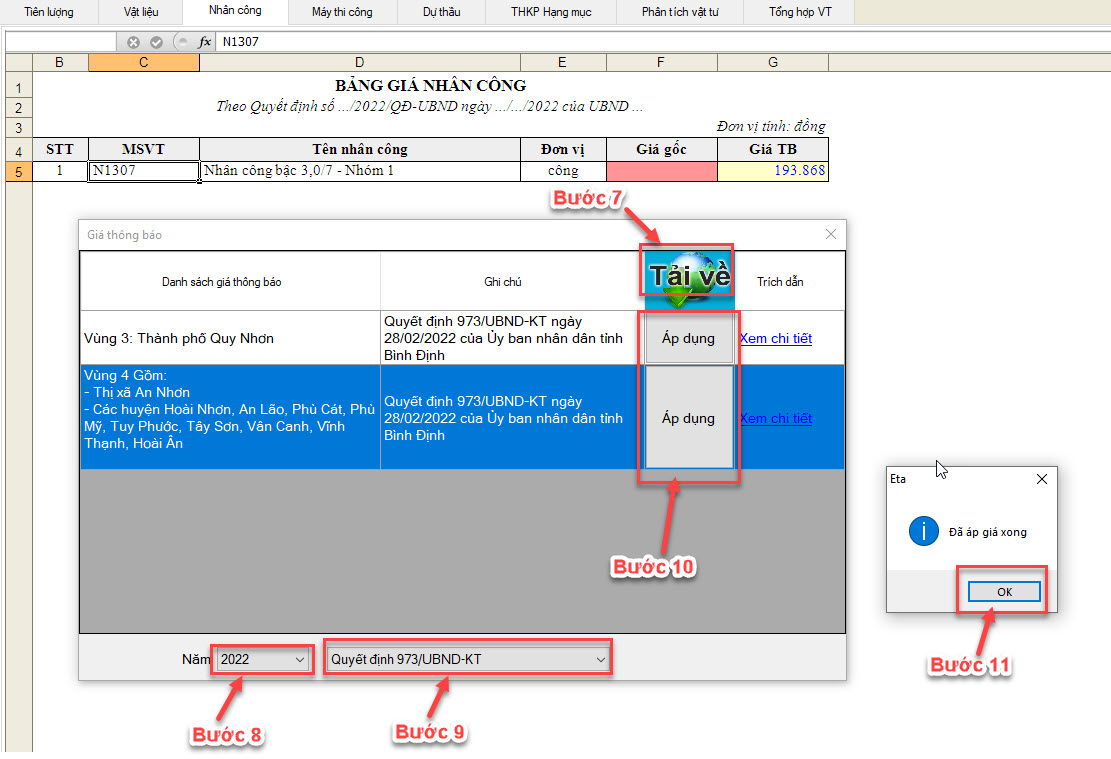
Task: Click Áp dụng for Vùng 4 row
Action: [688, 418]
